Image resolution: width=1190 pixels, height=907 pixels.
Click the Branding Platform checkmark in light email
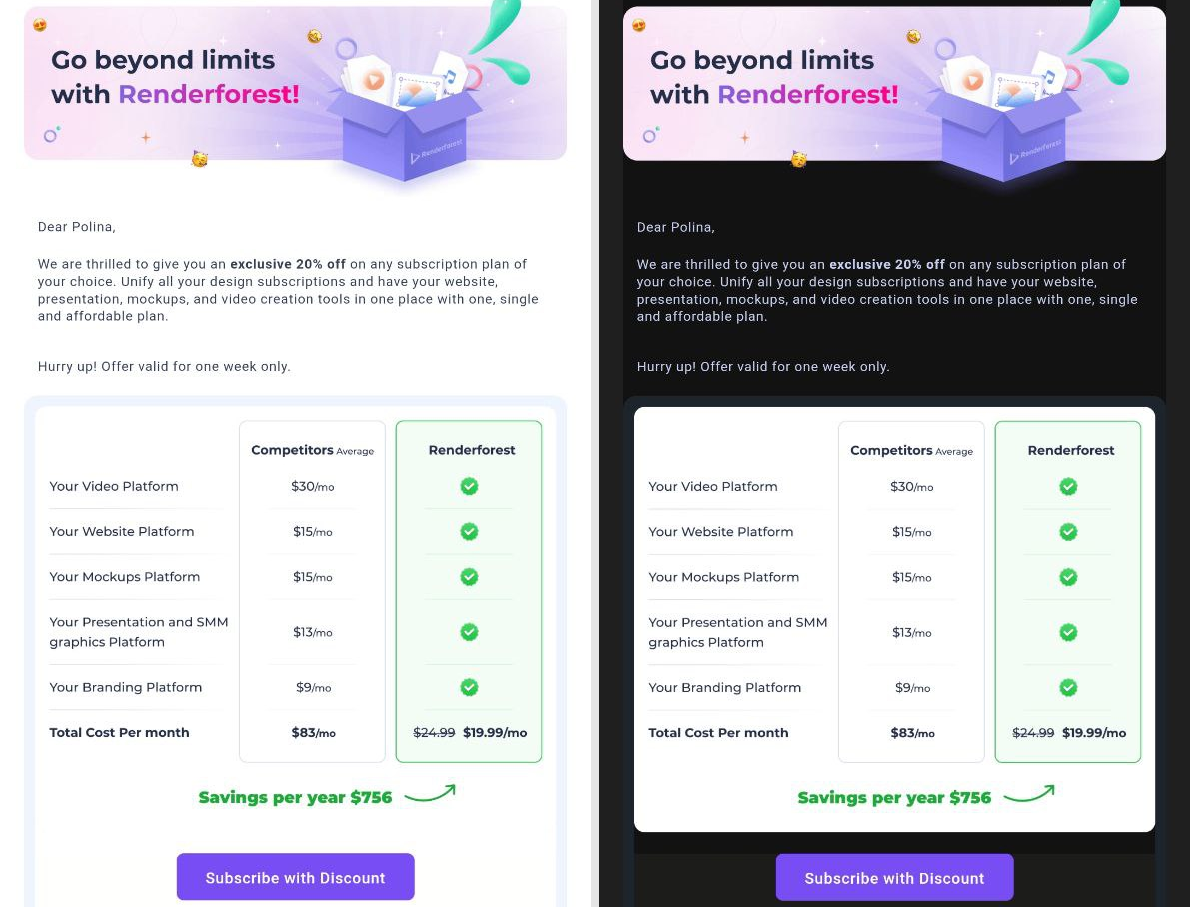pos(469,687)
